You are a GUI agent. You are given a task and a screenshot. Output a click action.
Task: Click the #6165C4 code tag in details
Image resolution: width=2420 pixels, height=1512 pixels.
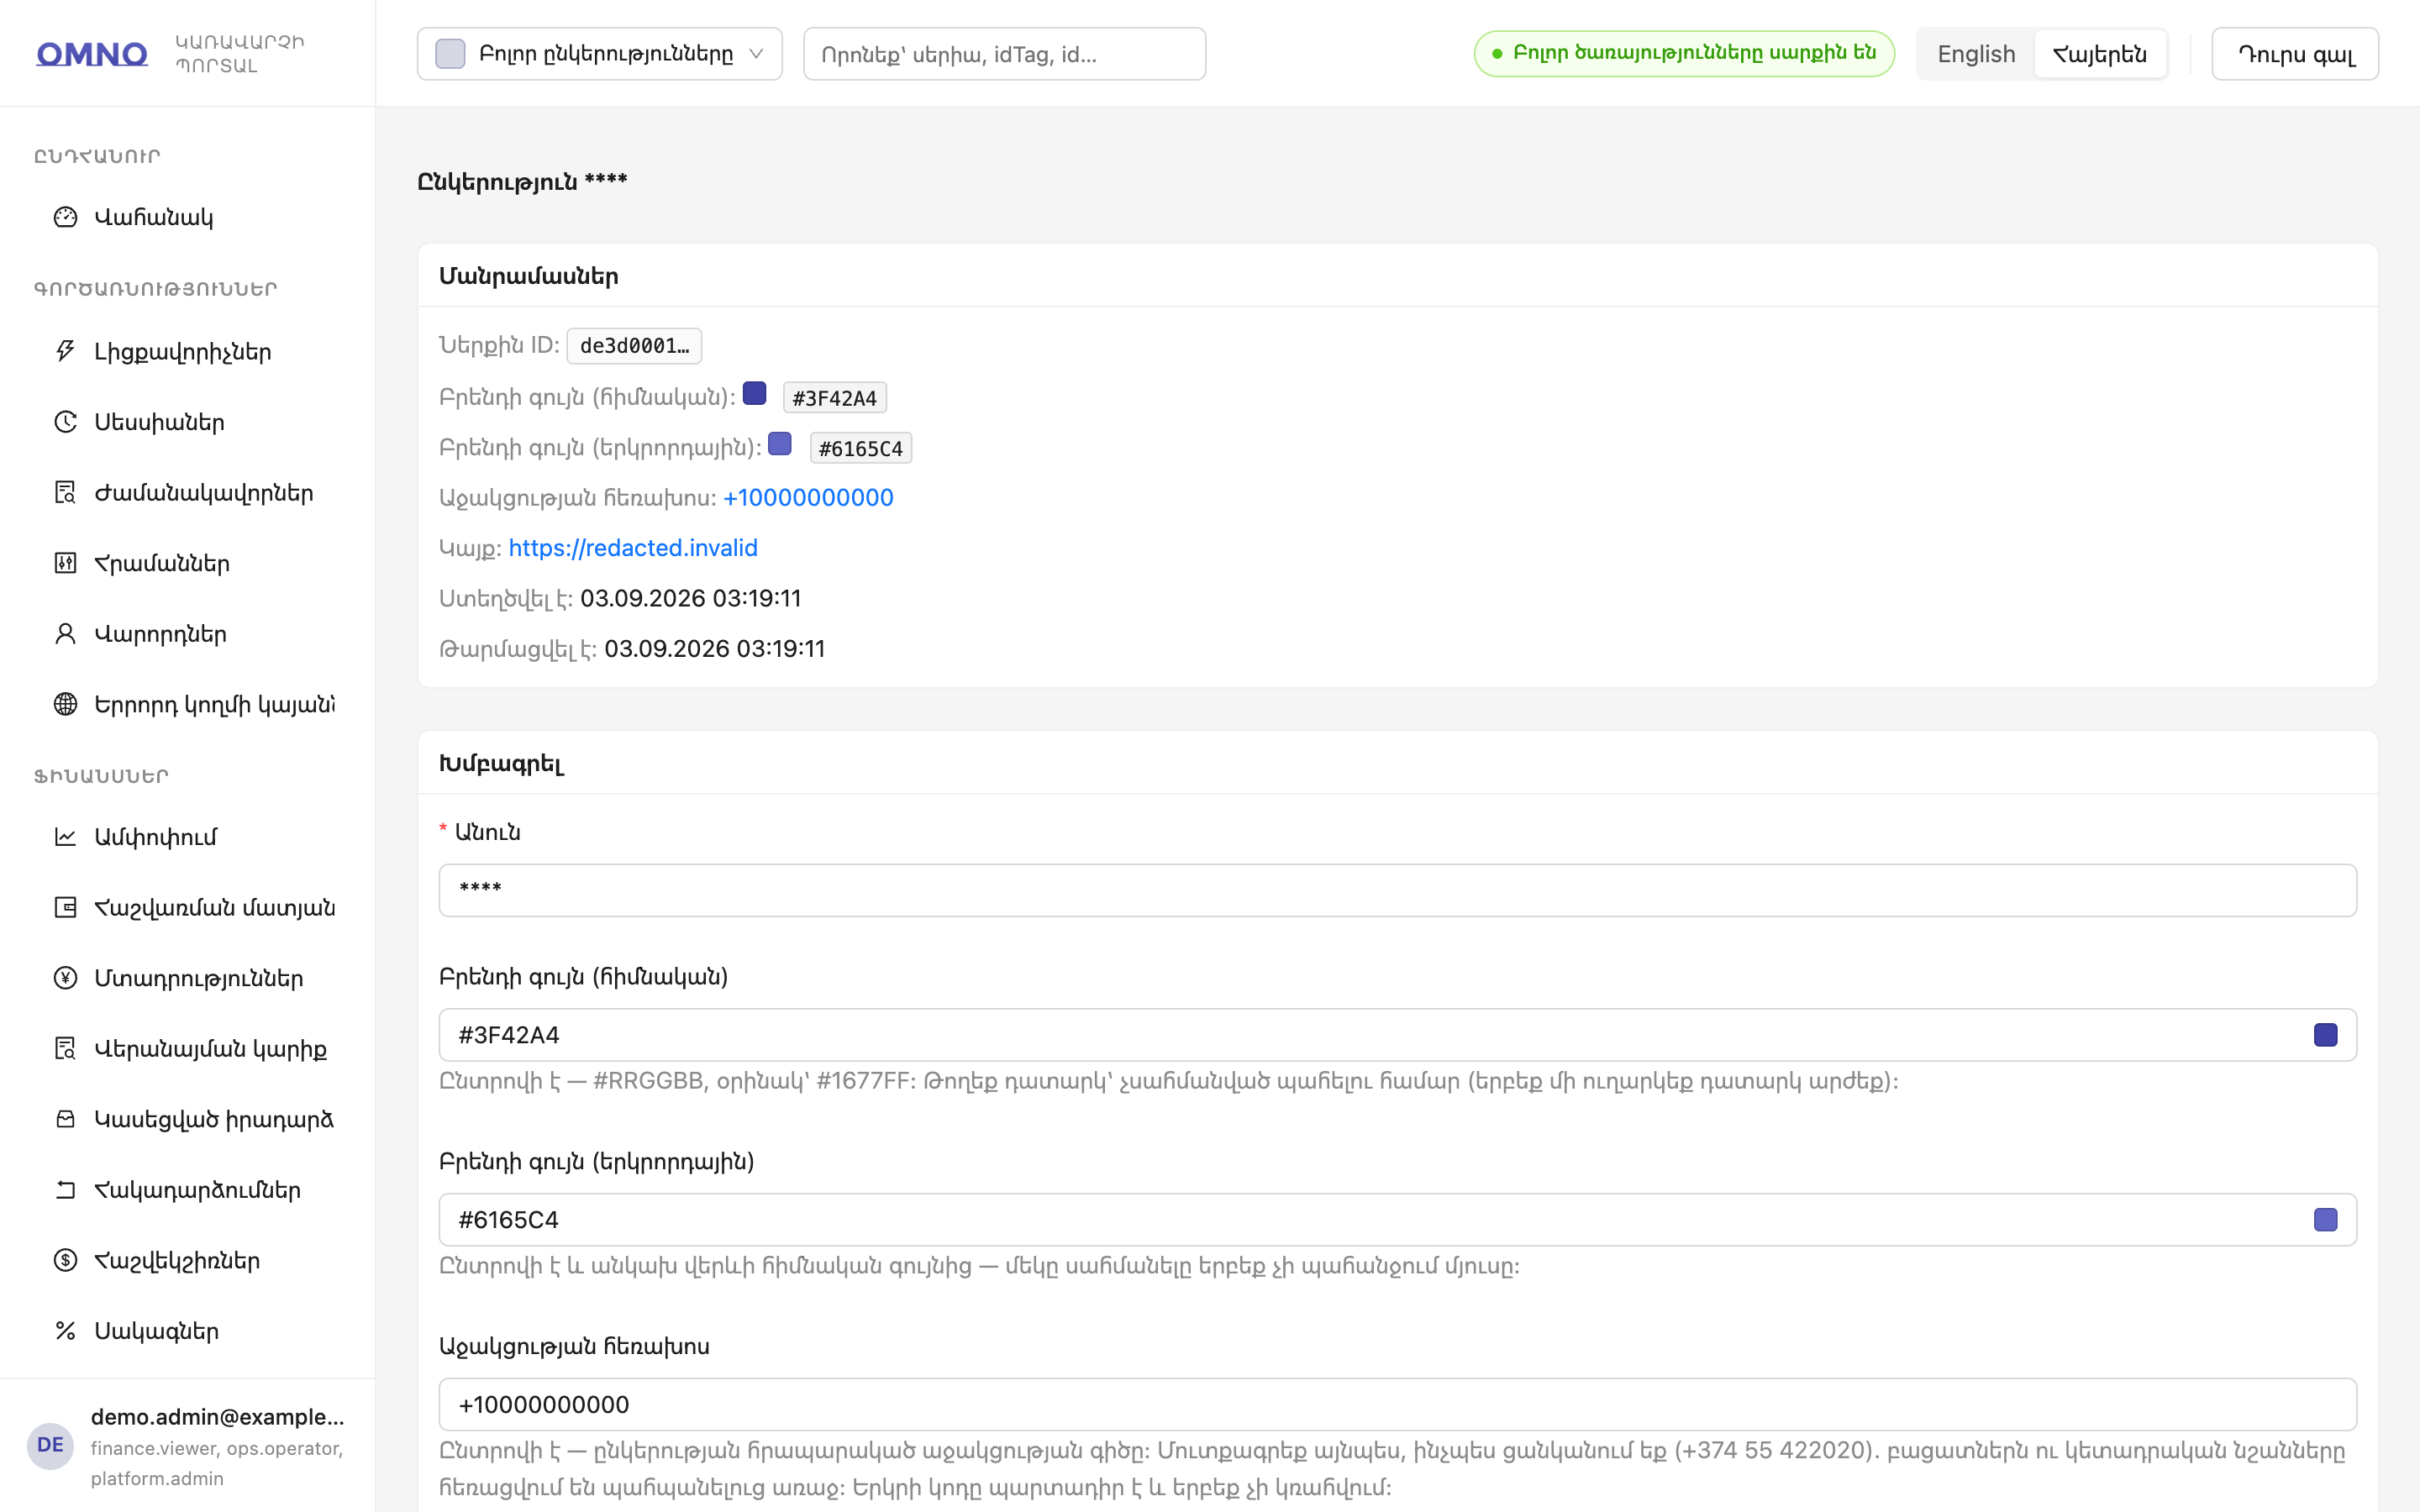tap(860, 449)
